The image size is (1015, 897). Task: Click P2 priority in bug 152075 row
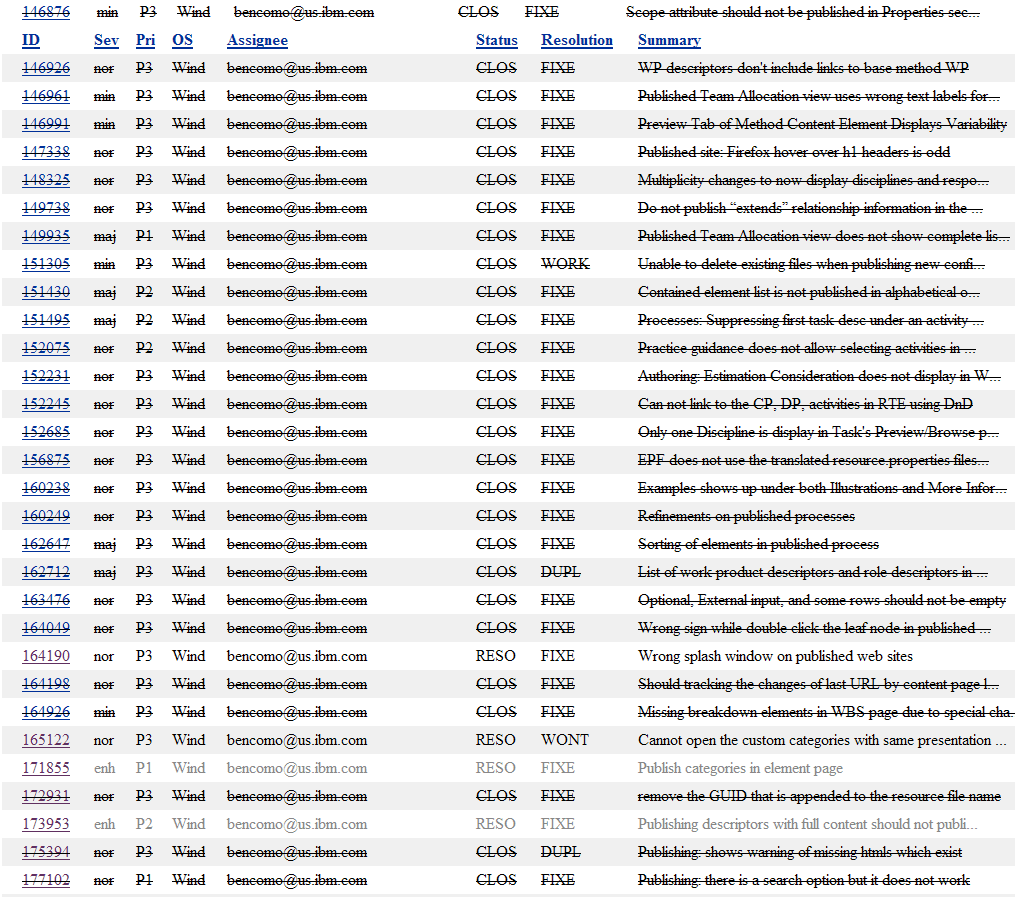[x=144, y=348]
